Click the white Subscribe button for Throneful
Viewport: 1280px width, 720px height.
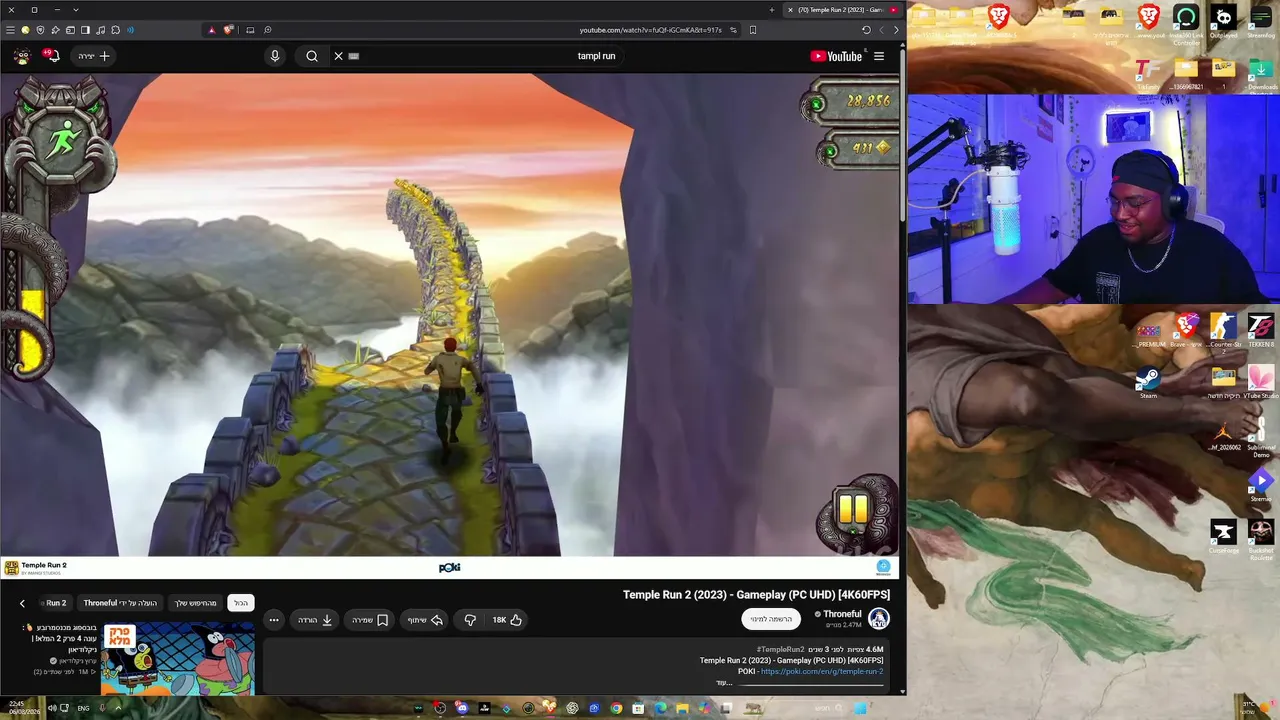(771, 619)
